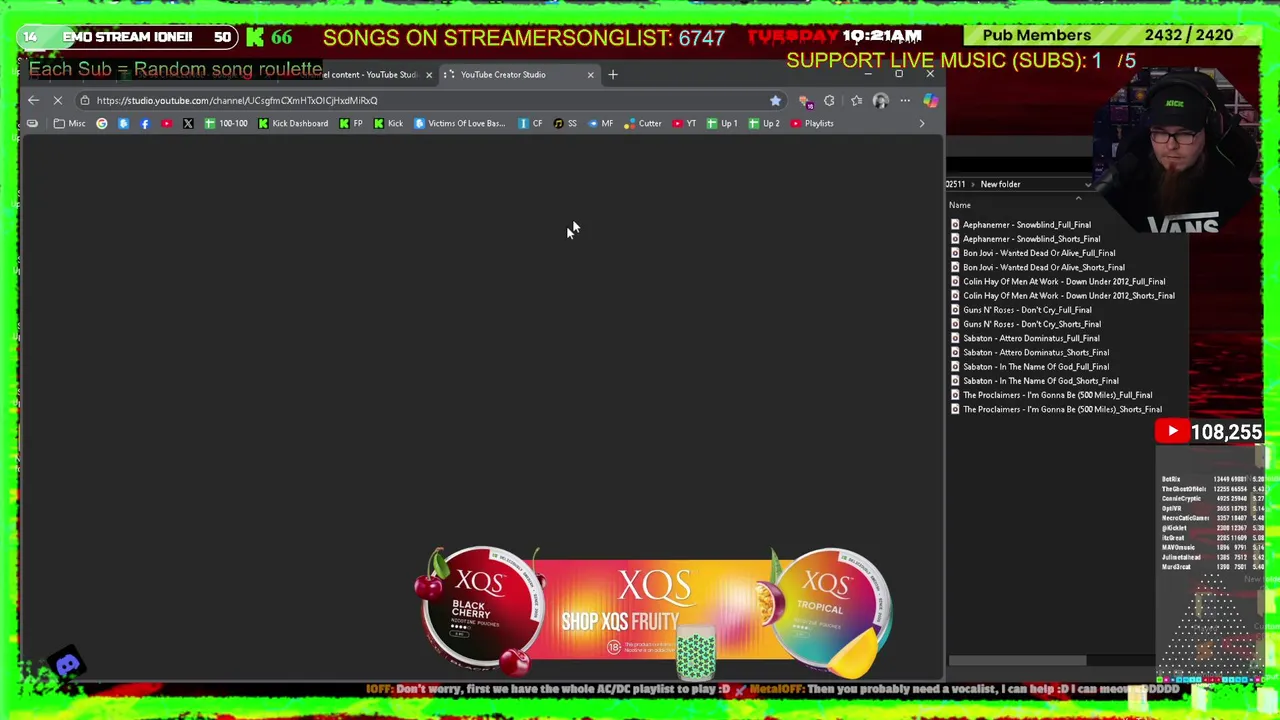Open the Kick bookmark
Image resolution: width=1280 pixels, height=720 pixels.
click(388, 123)
